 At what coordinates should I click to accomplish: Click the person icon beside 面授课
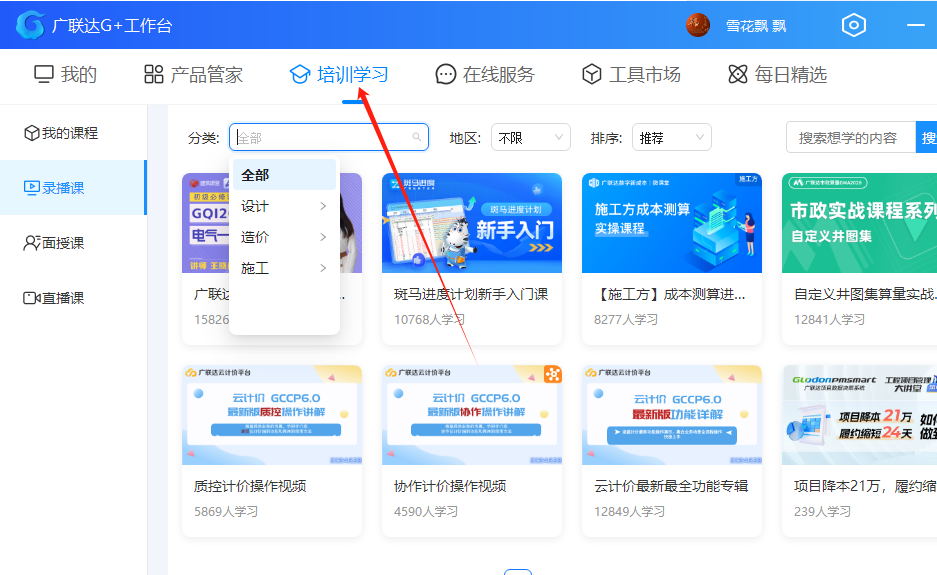point(32,243)
